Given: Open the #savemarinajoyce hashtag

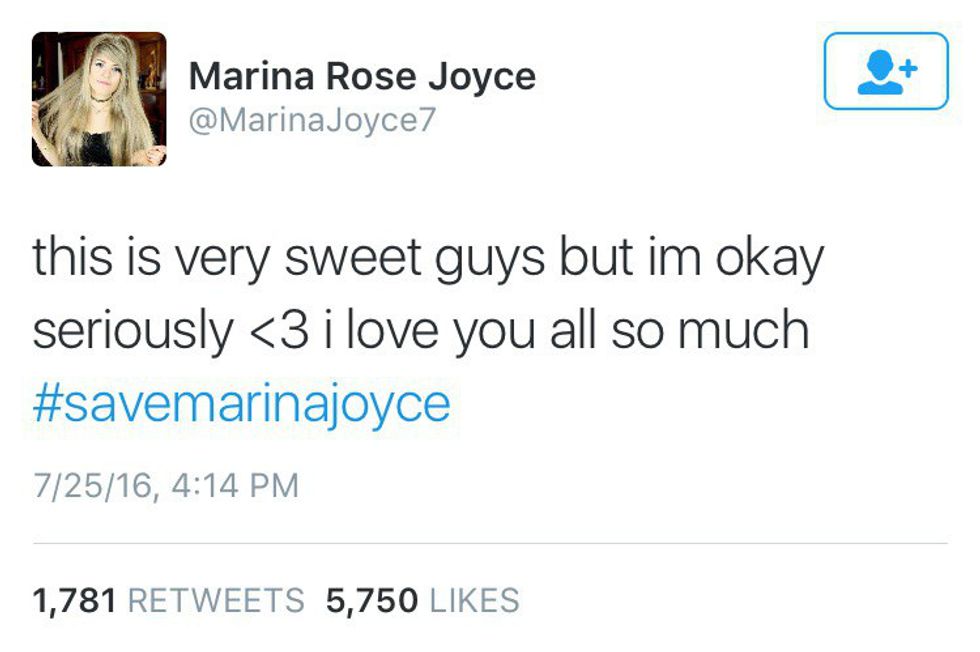Looking at the screenshot, I should (241, 404).
